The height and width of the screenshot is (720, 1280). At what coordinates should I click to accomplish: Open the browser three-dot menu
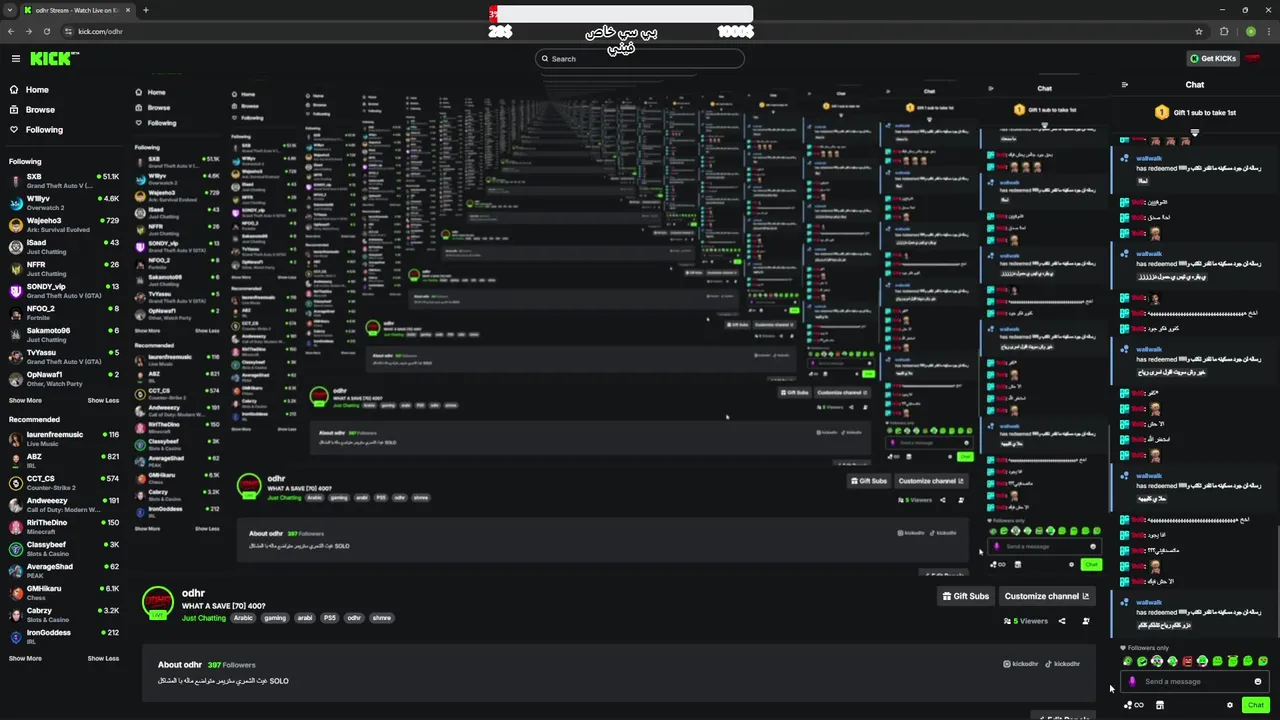coord(1270,31)
